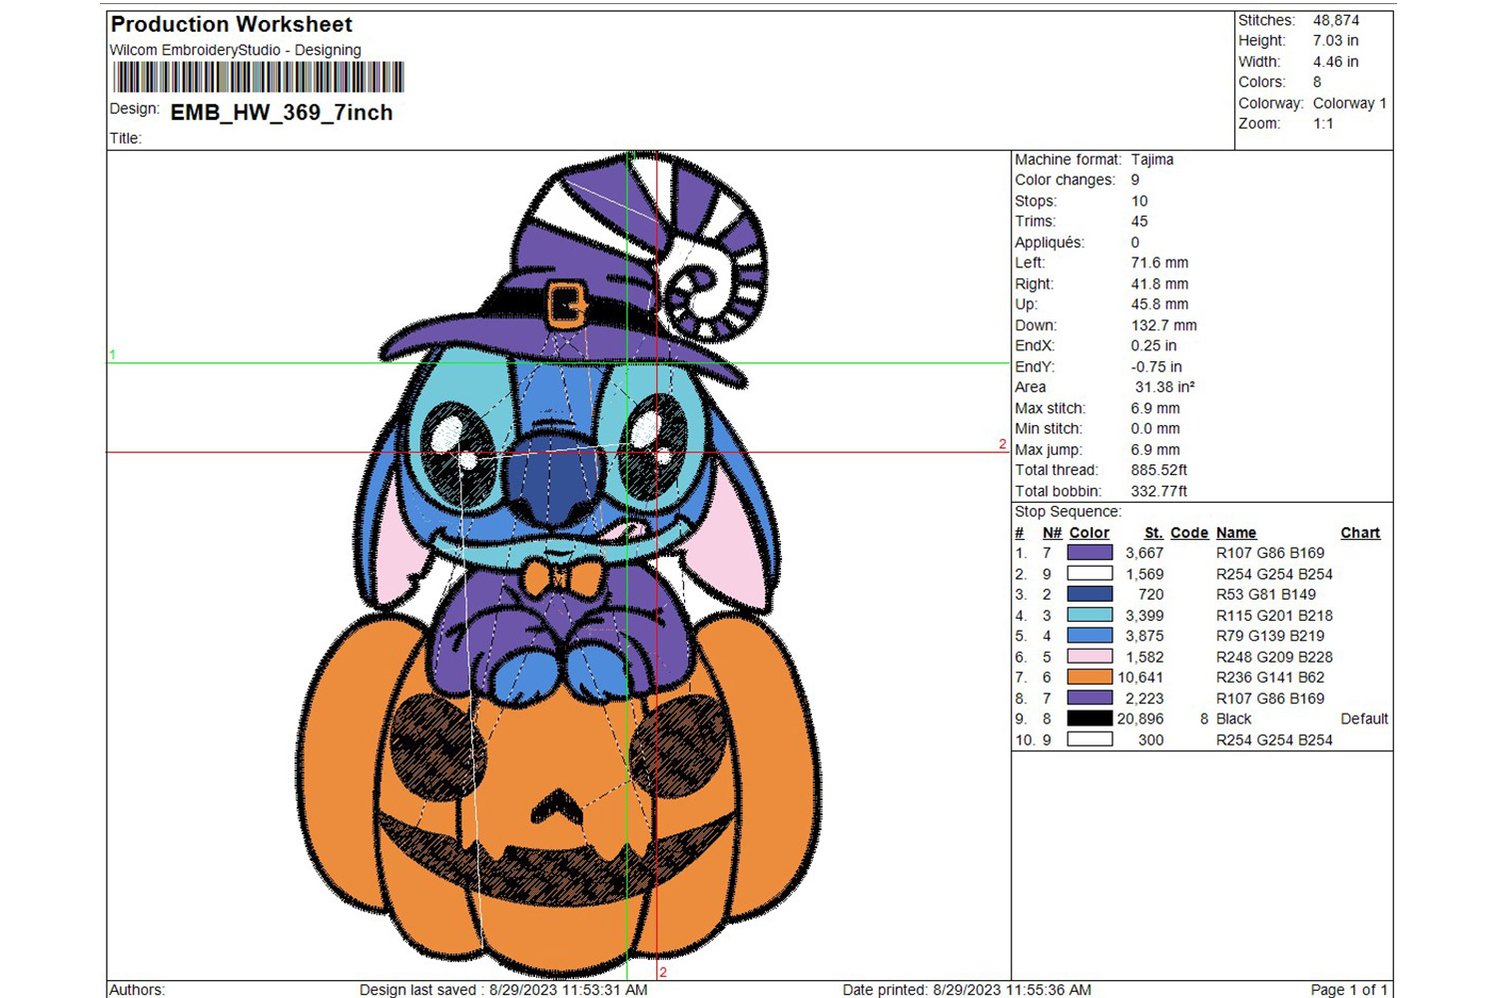This screenshot has width=1500, height=998.
Task: Click the color name "R53 G81 B149"
Action: (x=1266, y=594)
